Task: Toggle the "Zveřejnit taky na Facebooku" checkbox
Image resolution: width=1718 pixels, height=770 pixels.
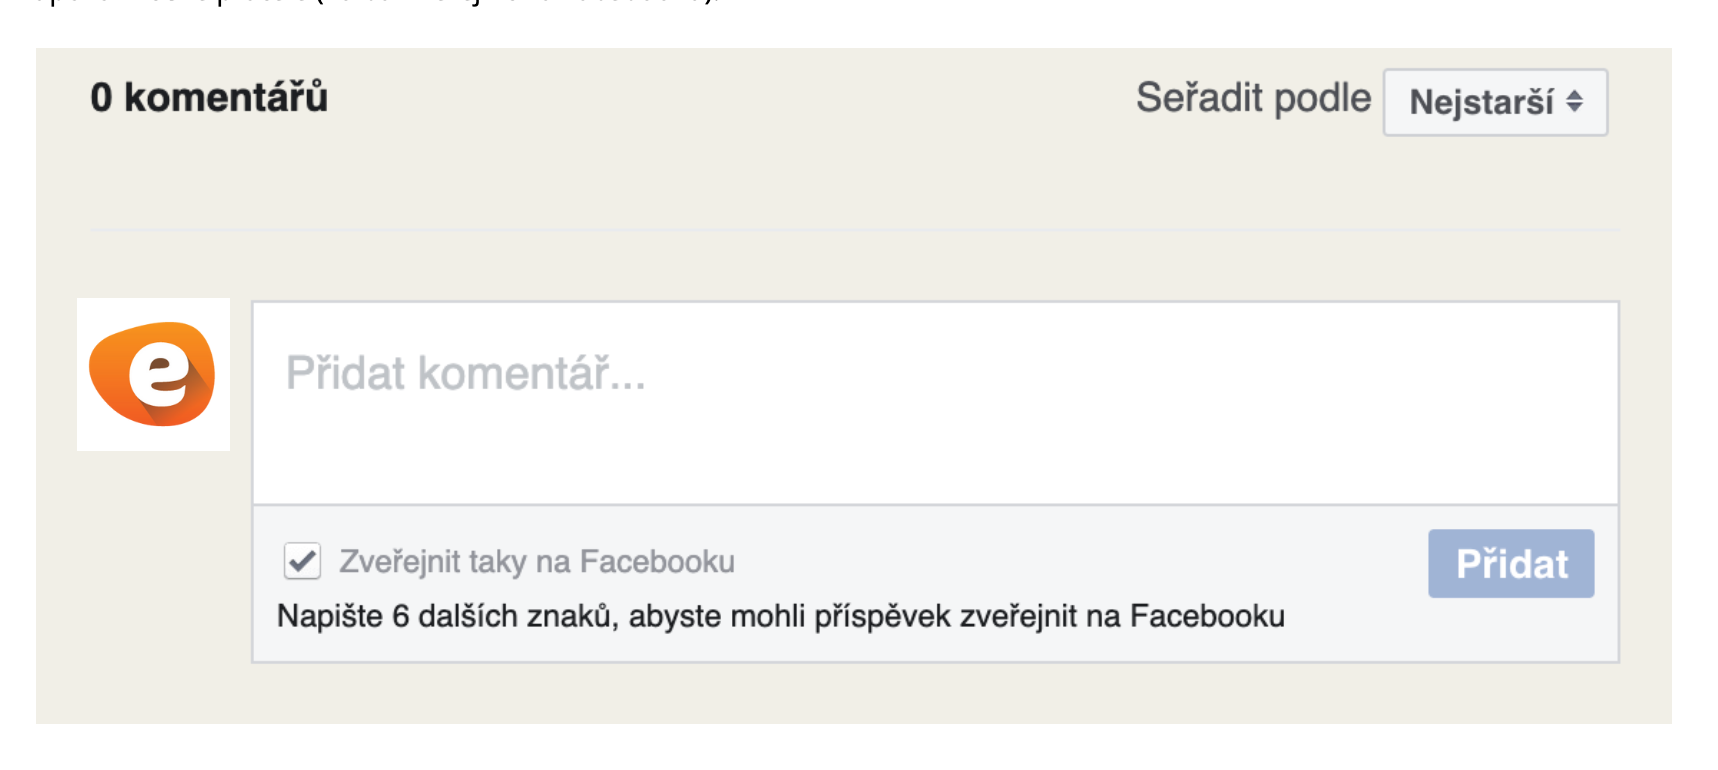Action: [x=302, y=561]
